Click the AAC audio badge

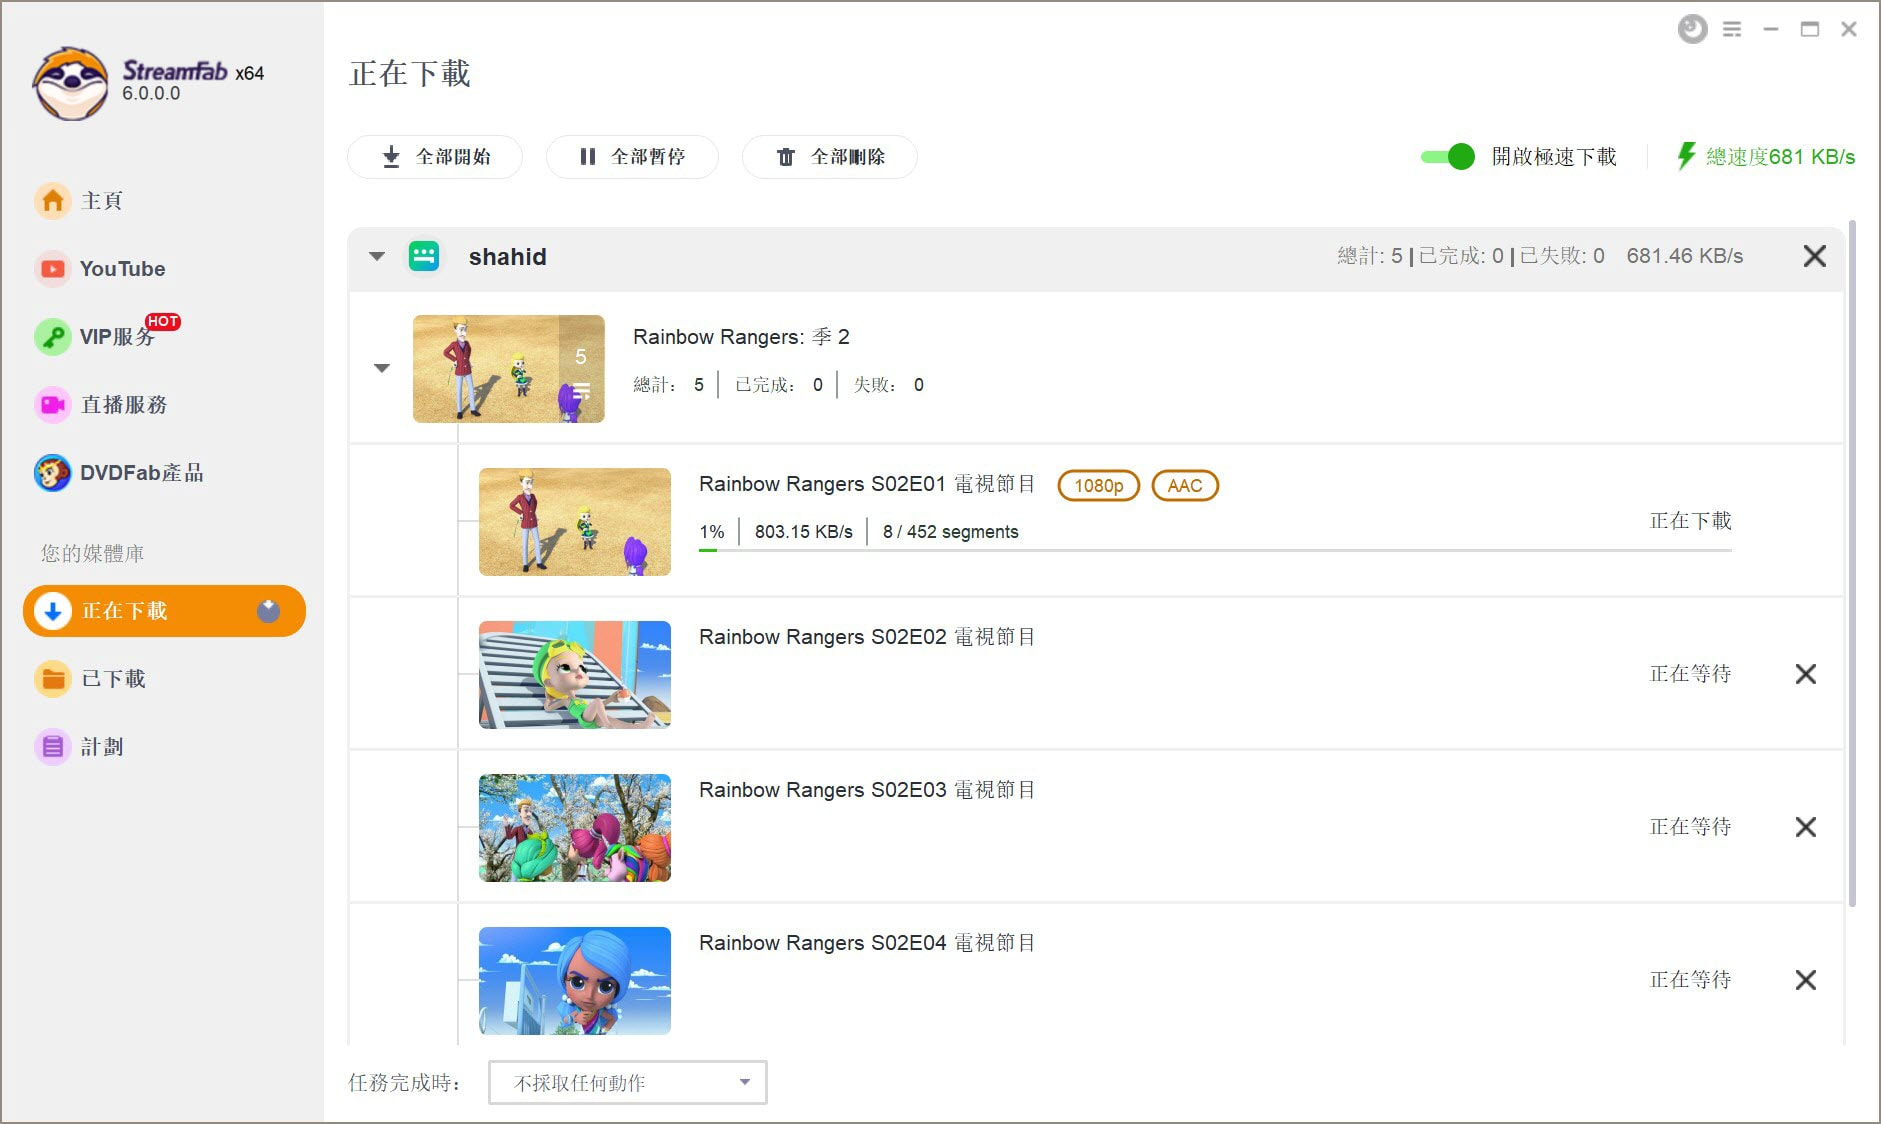[x=1185, y=486]
